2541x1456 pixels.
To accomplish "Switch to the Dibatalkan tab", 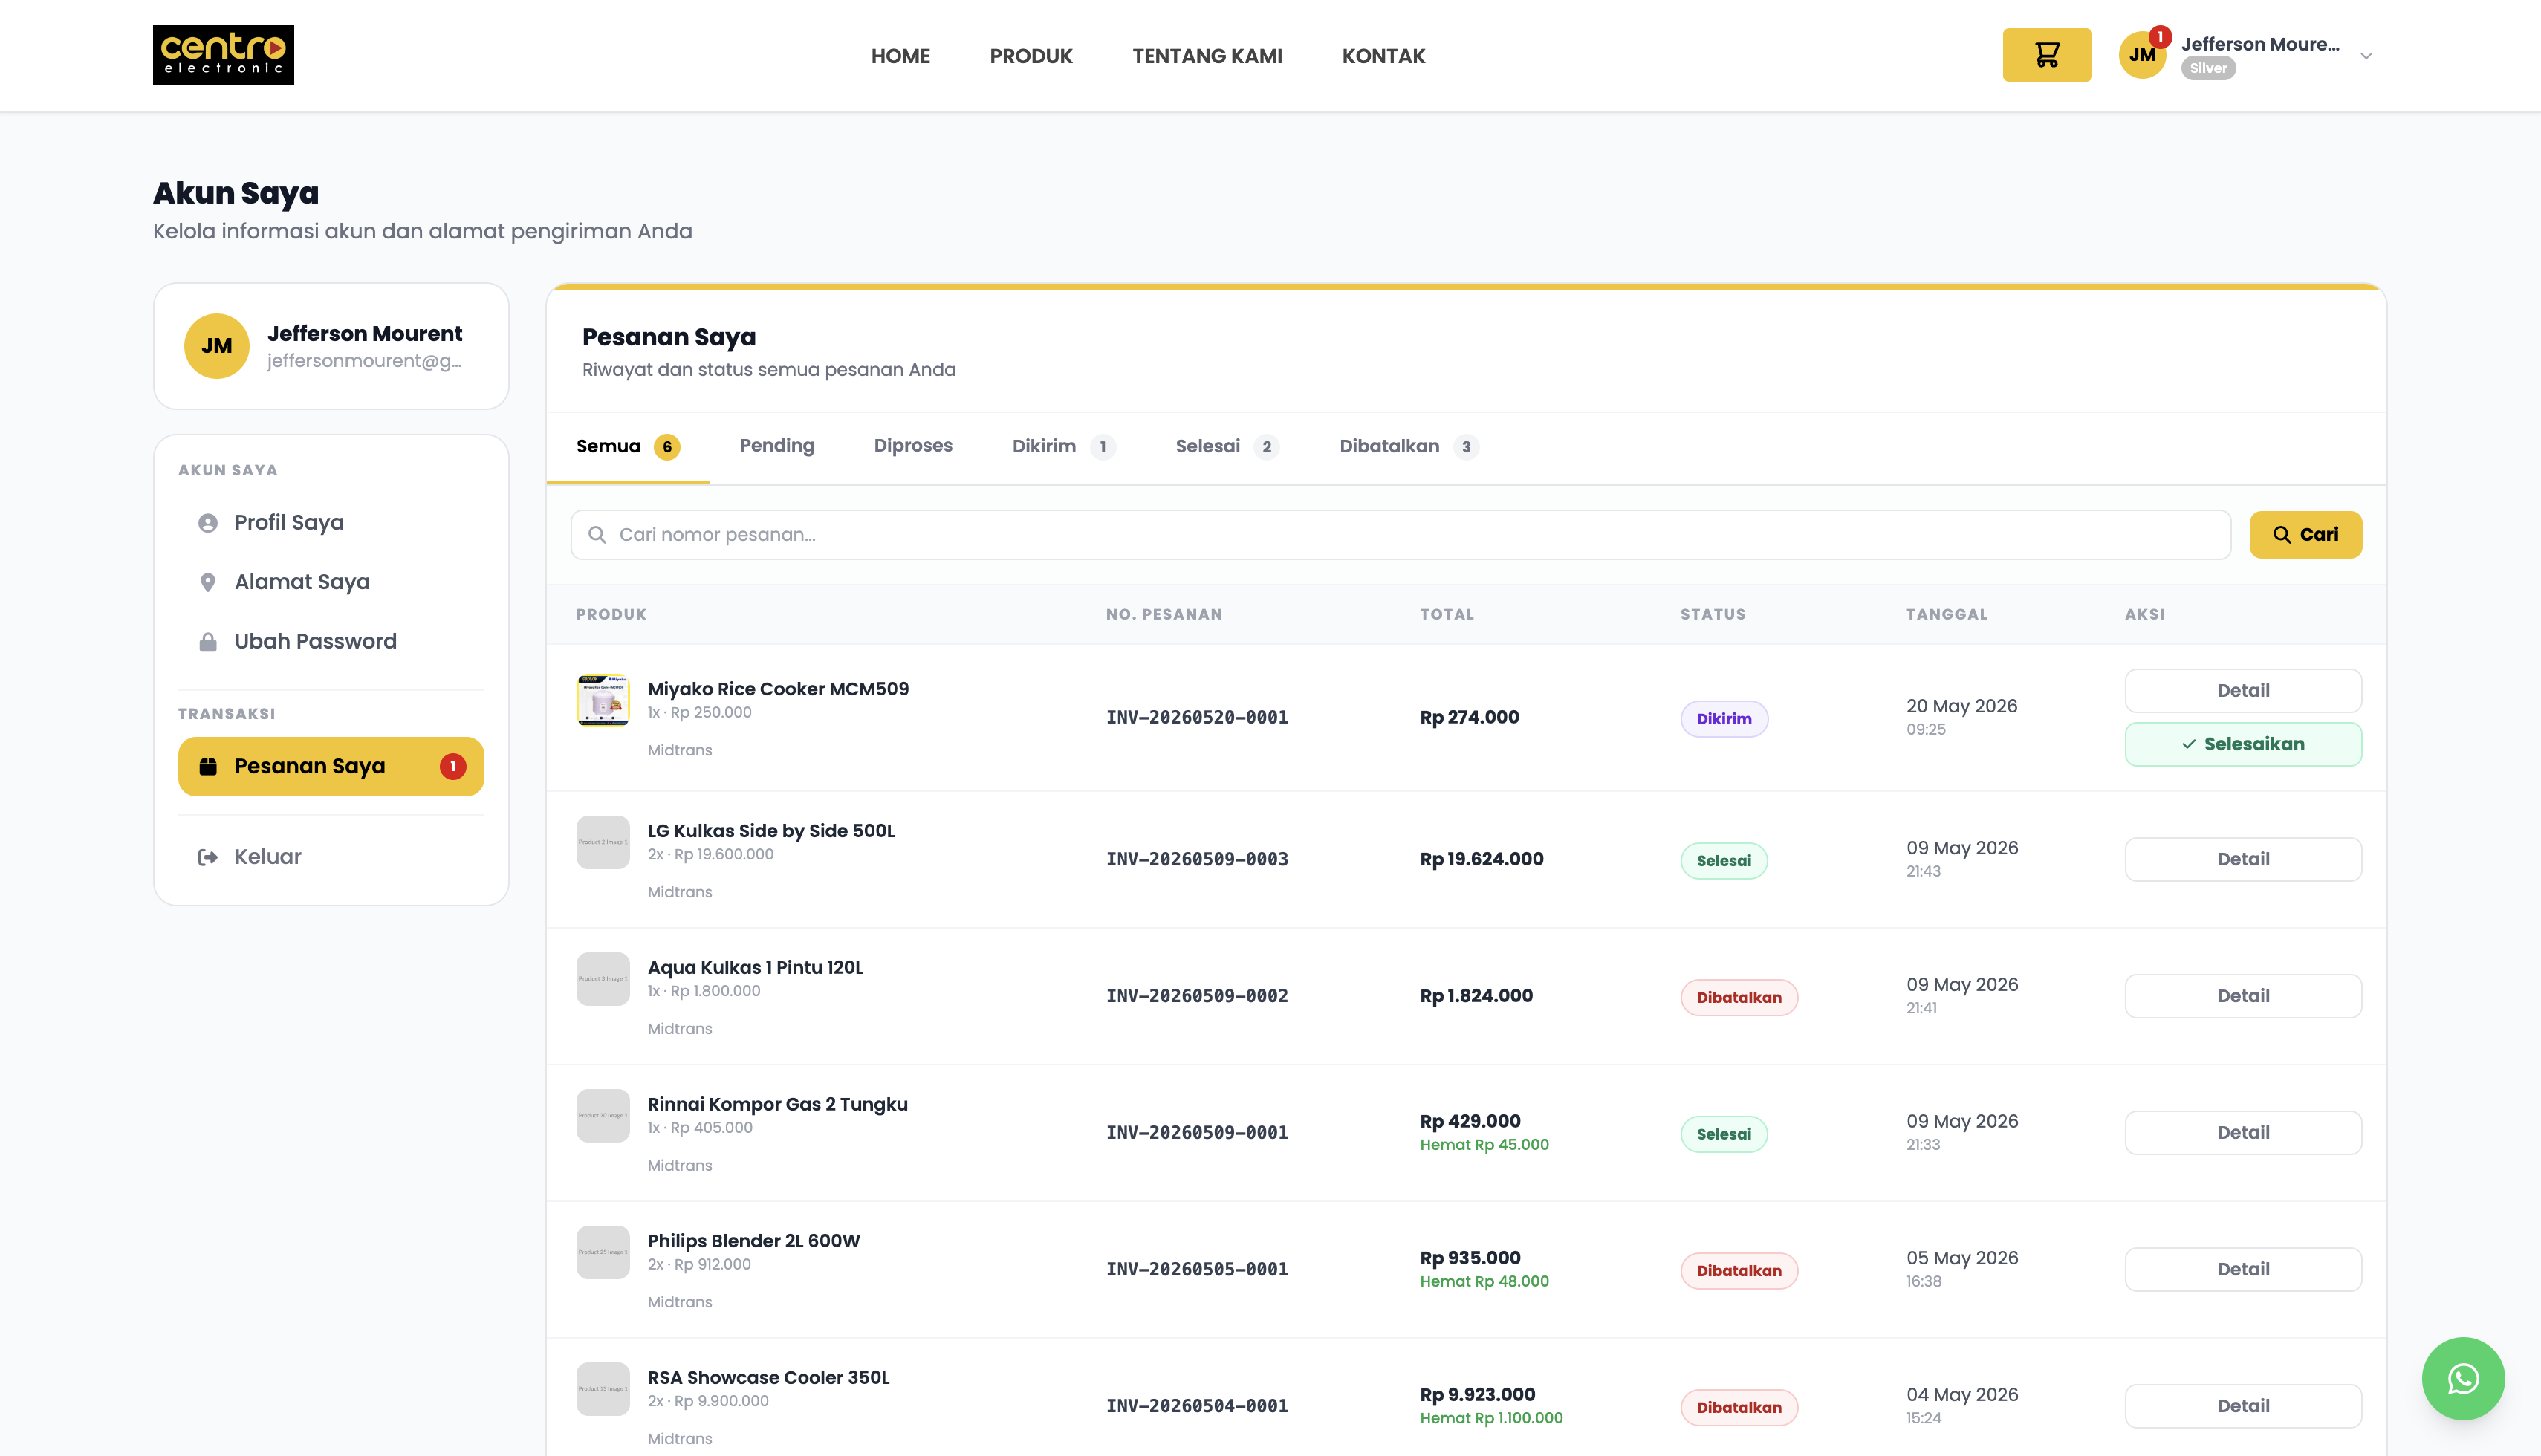I will click(1409, 447).
